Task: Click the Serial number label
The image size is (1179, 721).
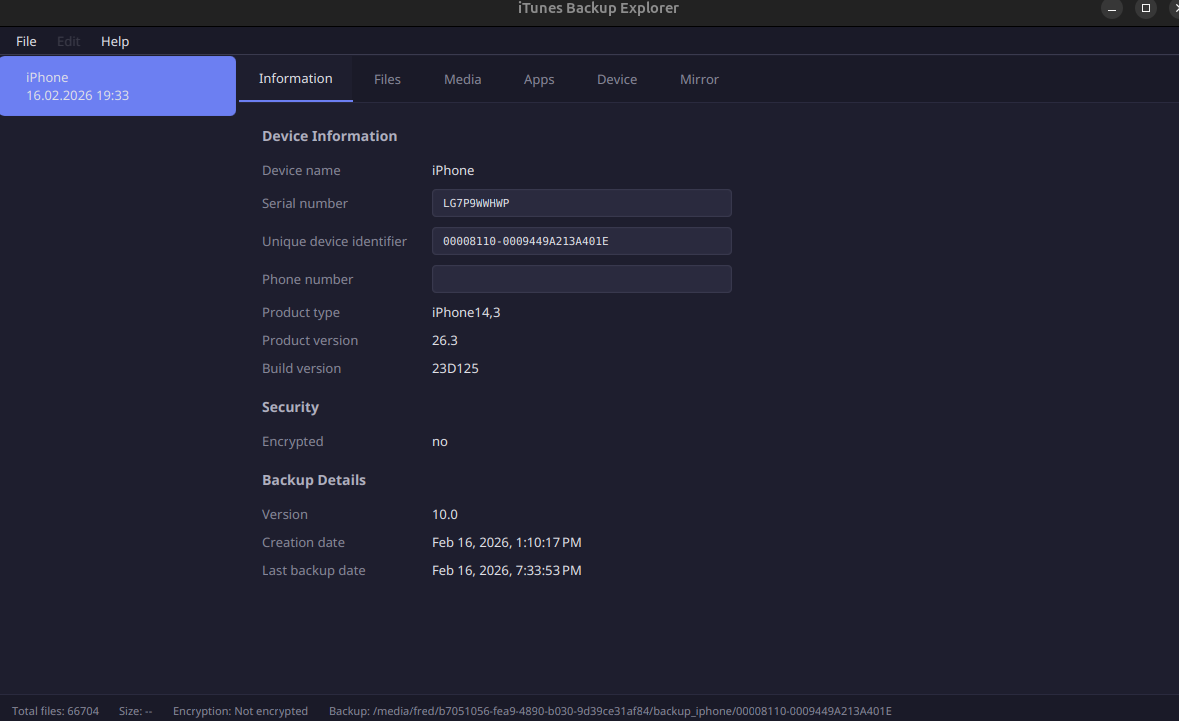Action: tap(305, 204)
